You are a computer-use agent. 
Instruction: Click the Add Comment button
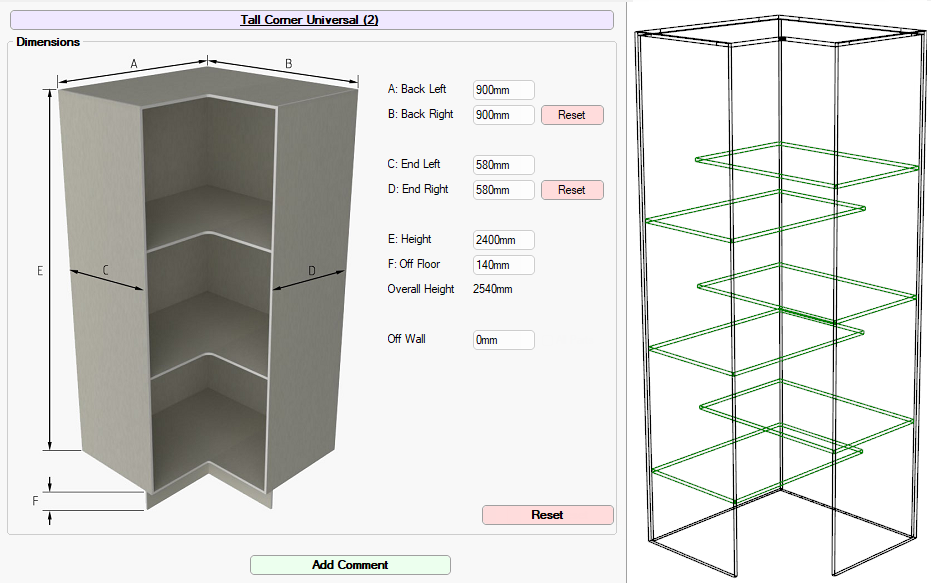pos(350,565)
